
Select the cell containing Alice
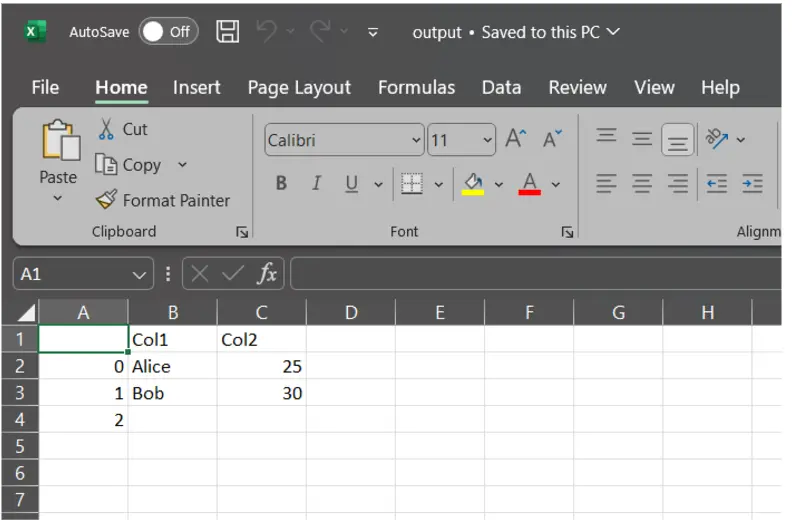tap(173, 366)
